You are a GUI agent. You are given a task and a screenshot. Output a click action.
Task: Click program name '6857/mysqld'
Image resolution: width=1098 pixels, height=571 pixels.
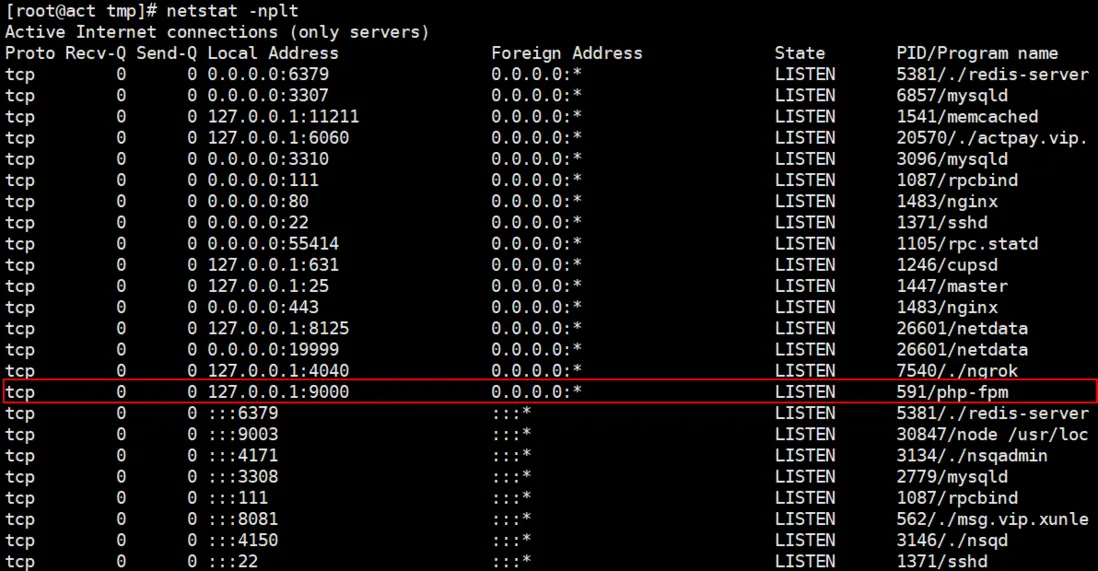[952, 95]
